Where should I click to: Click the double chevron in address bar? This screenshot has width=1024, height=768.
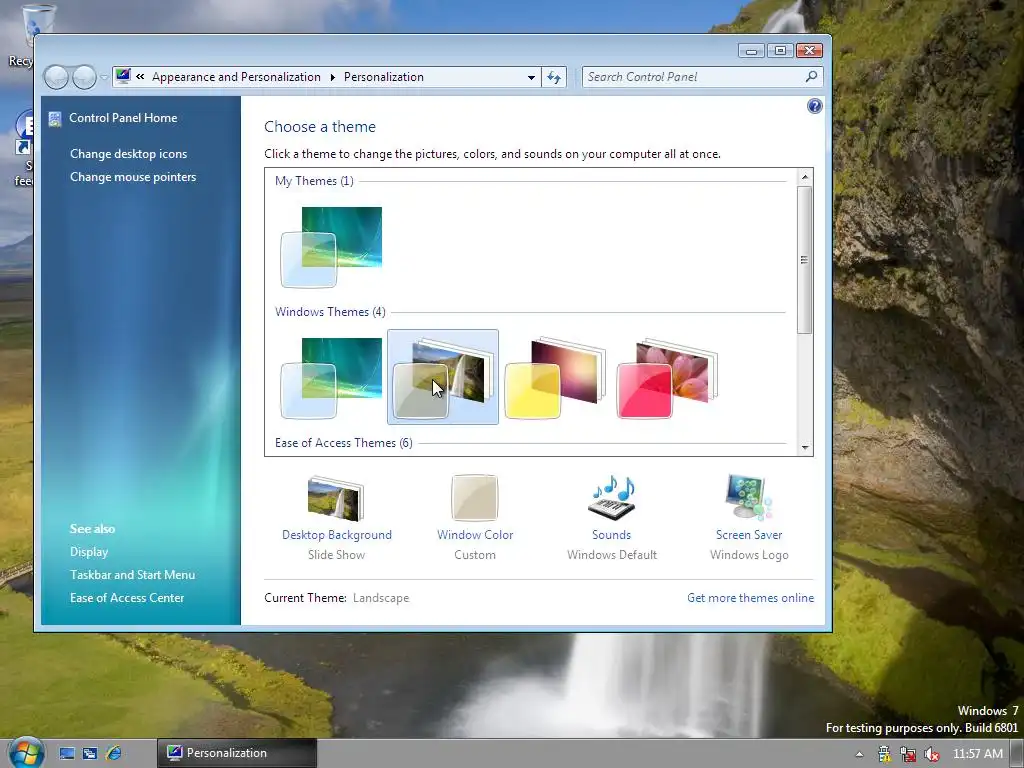(x=140, y=77)
